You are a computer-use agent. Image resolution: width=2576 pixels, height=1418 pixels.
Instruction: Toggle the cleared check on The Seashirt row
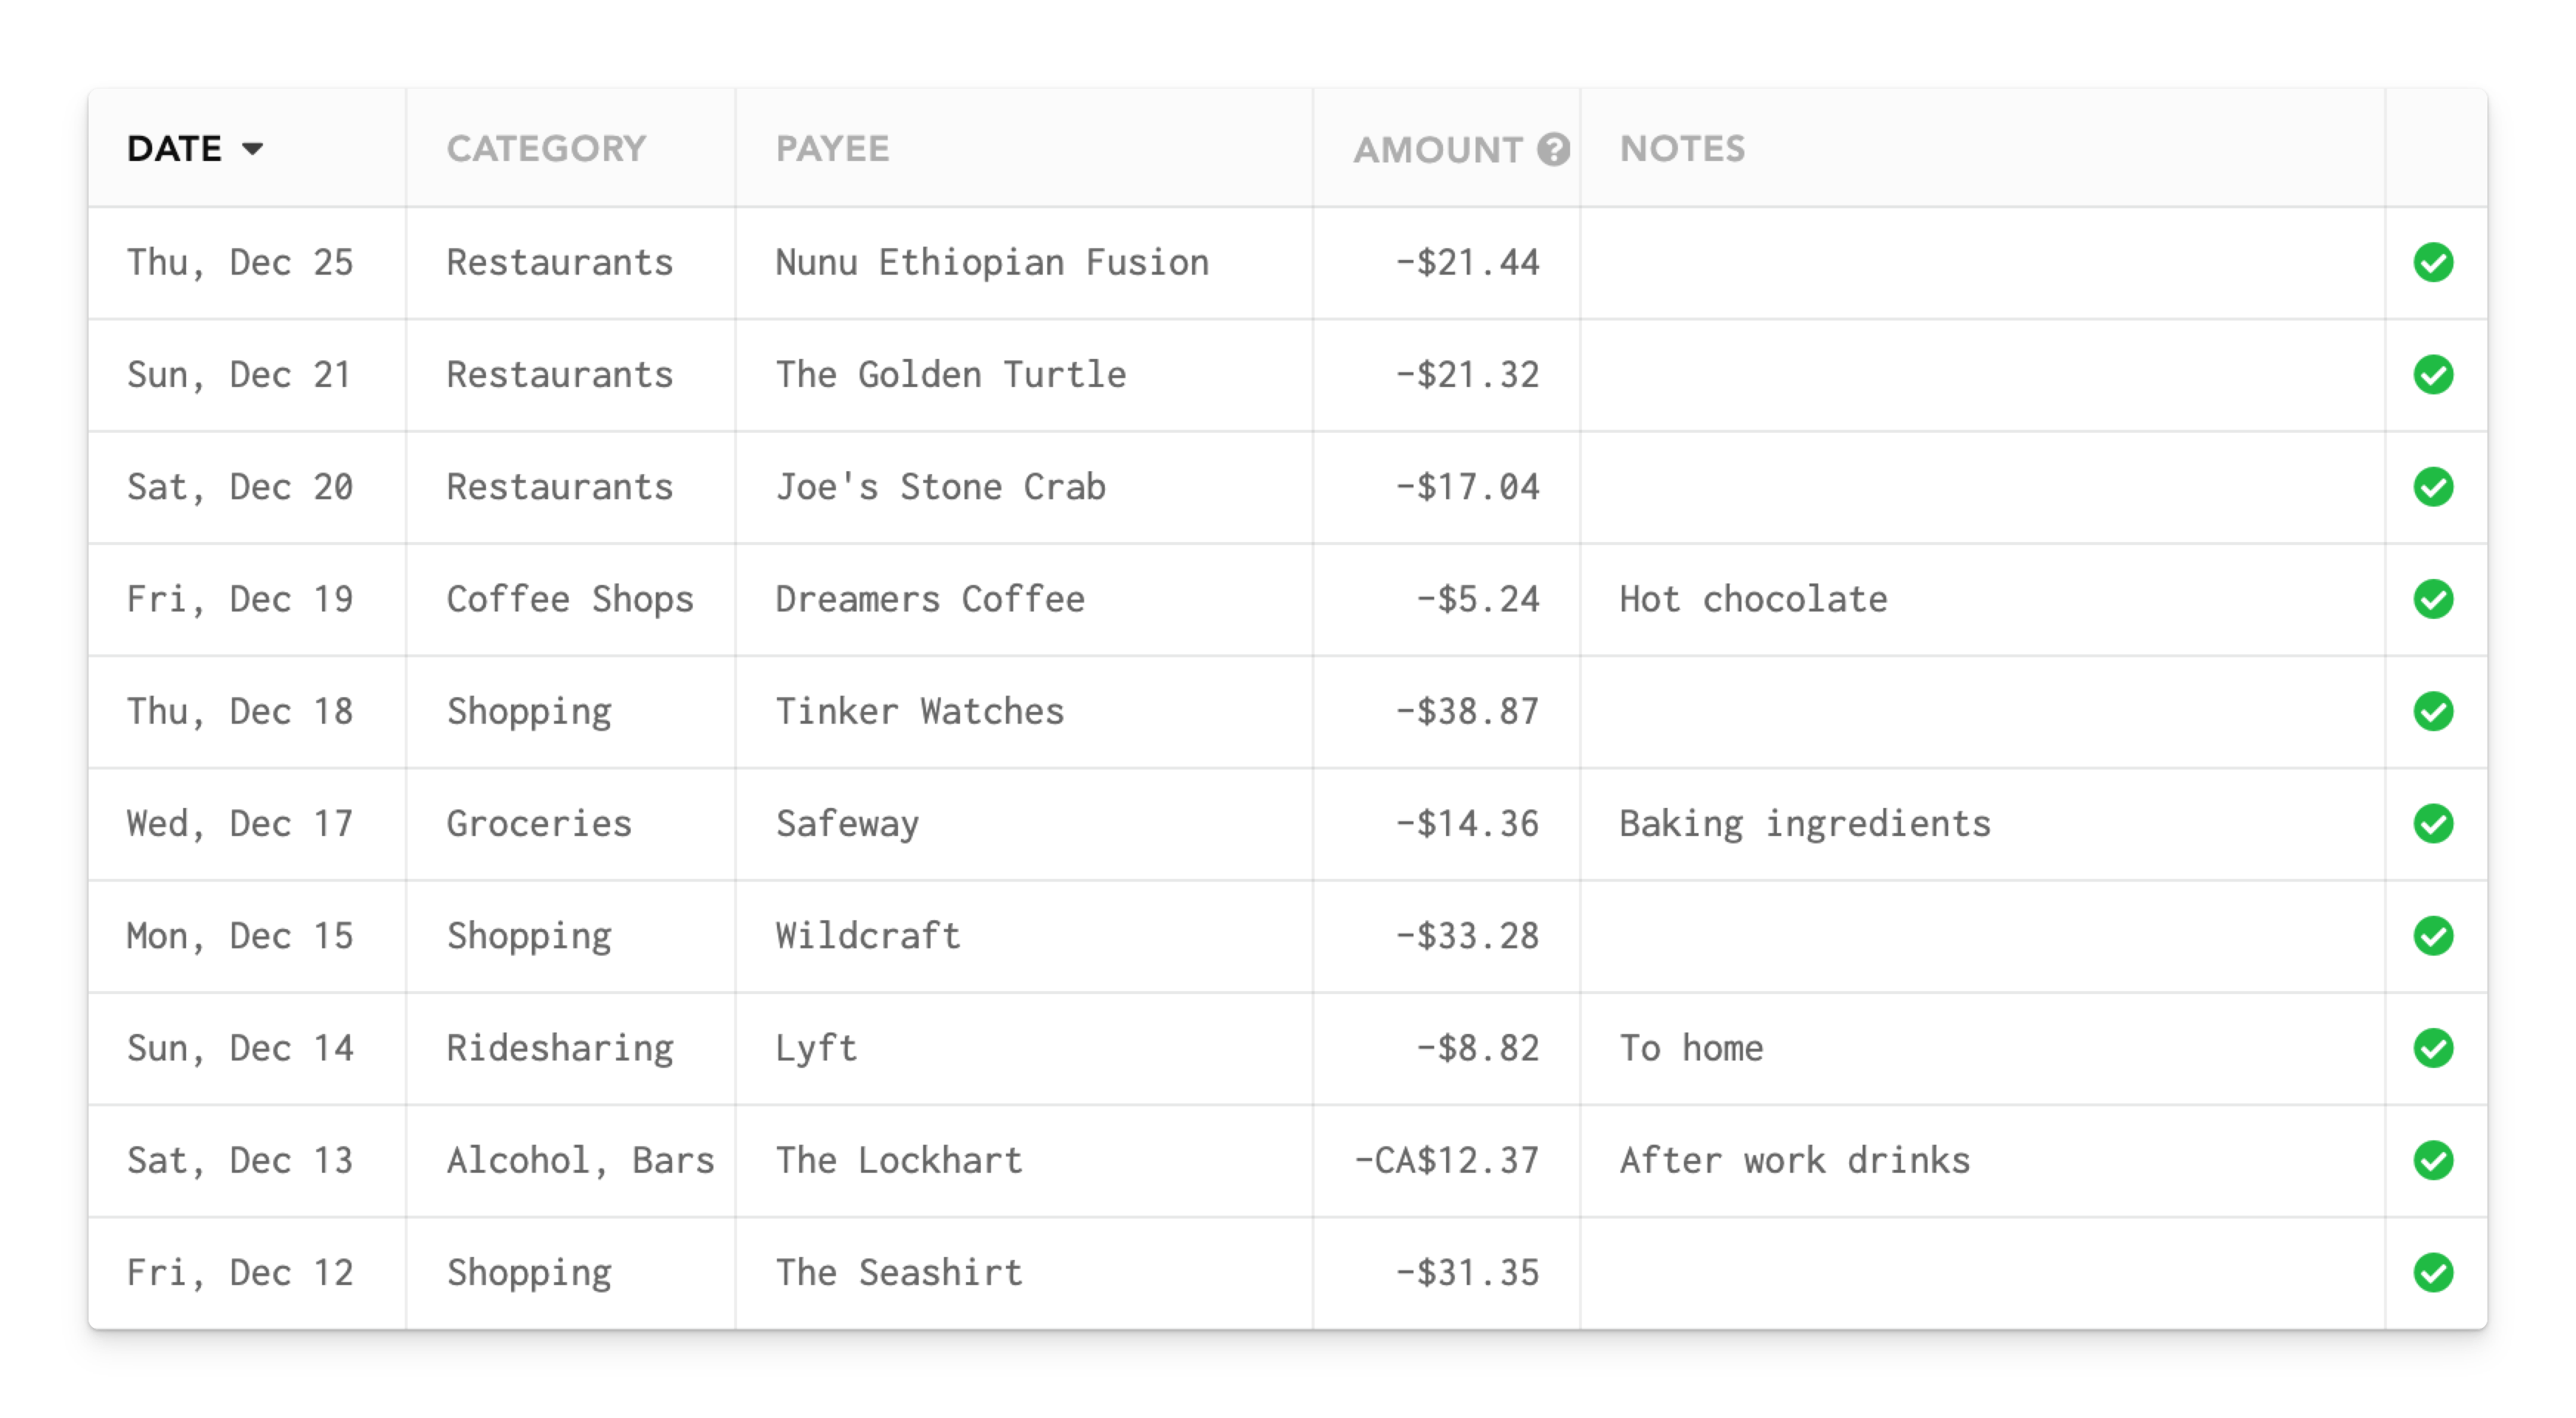coord(2432,1273)
